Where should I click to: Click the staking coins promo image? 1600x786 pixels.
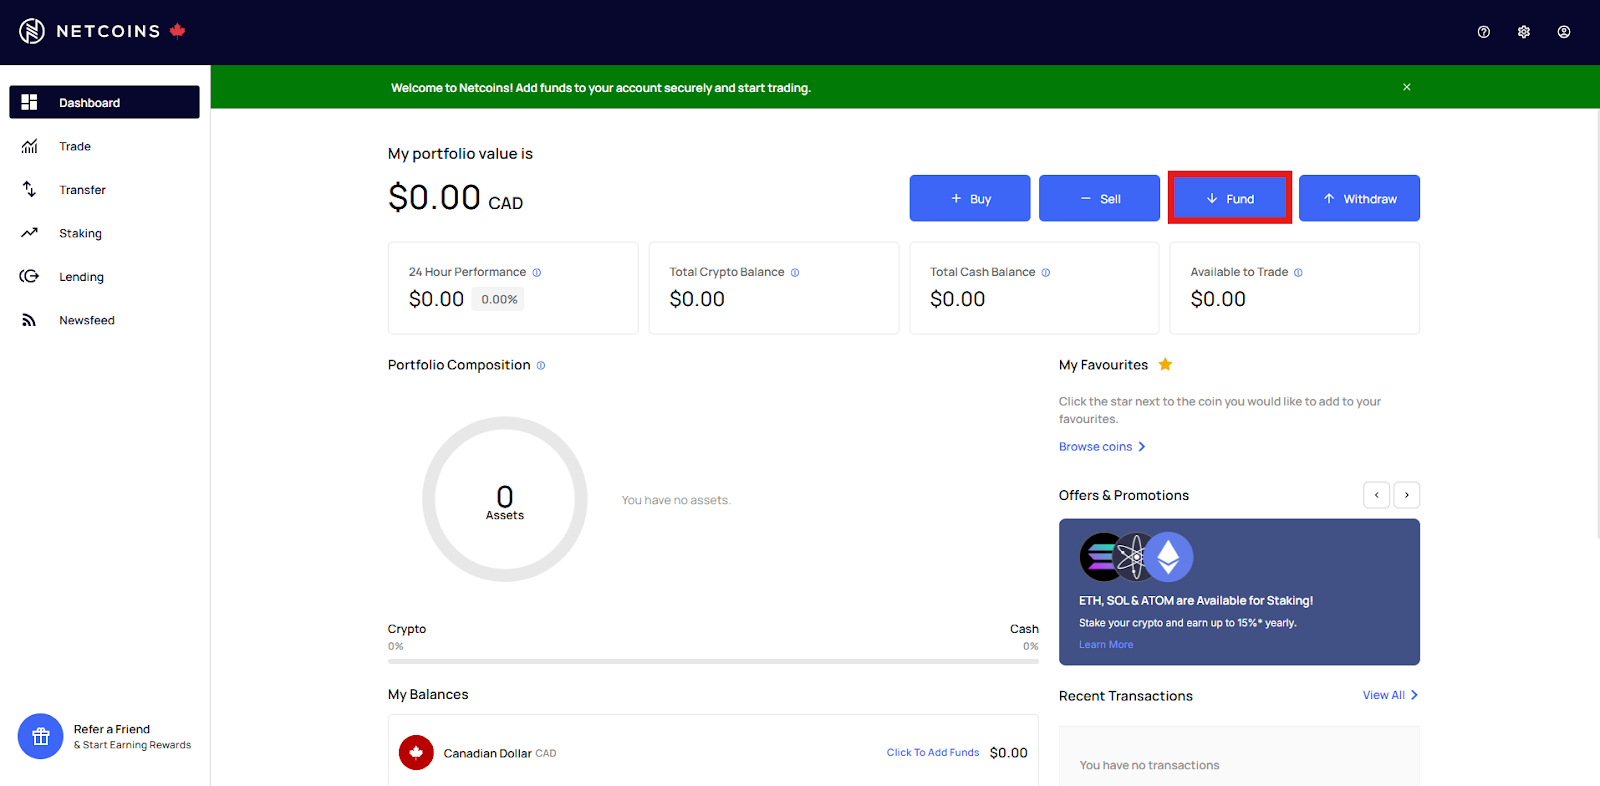[1136, 557]
